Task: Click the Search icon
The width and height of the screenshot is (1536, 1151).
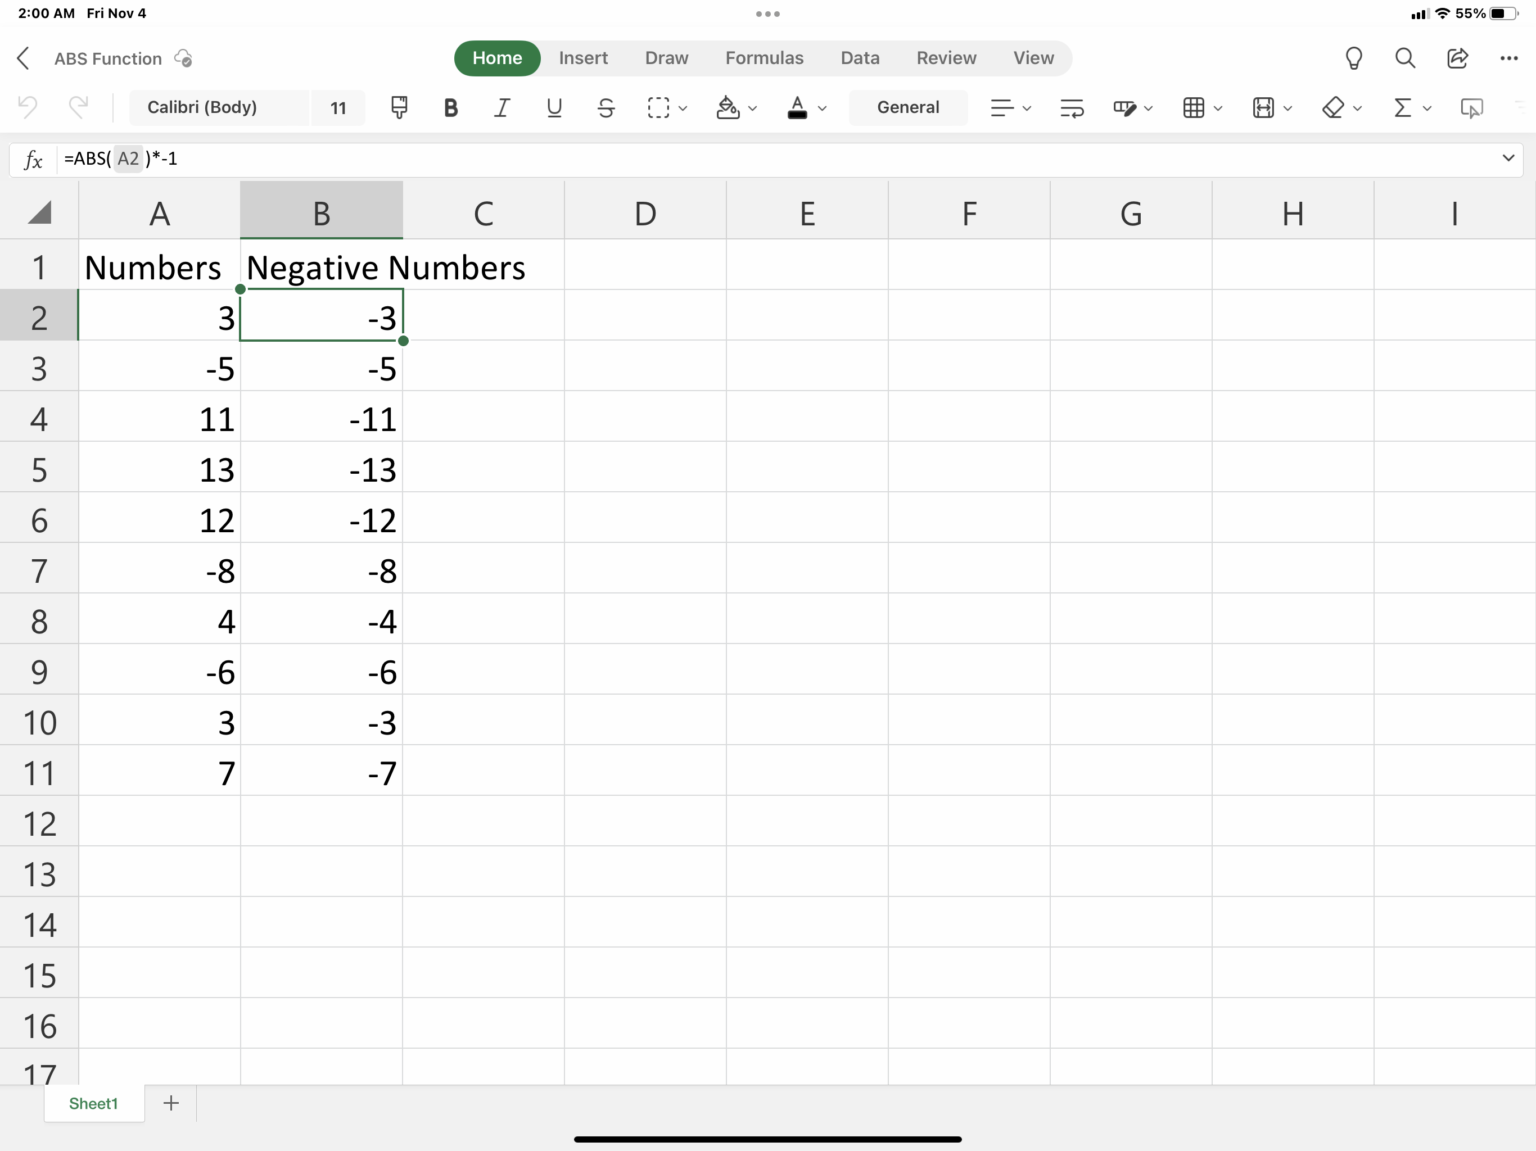Action: [x=1405, y=58]
